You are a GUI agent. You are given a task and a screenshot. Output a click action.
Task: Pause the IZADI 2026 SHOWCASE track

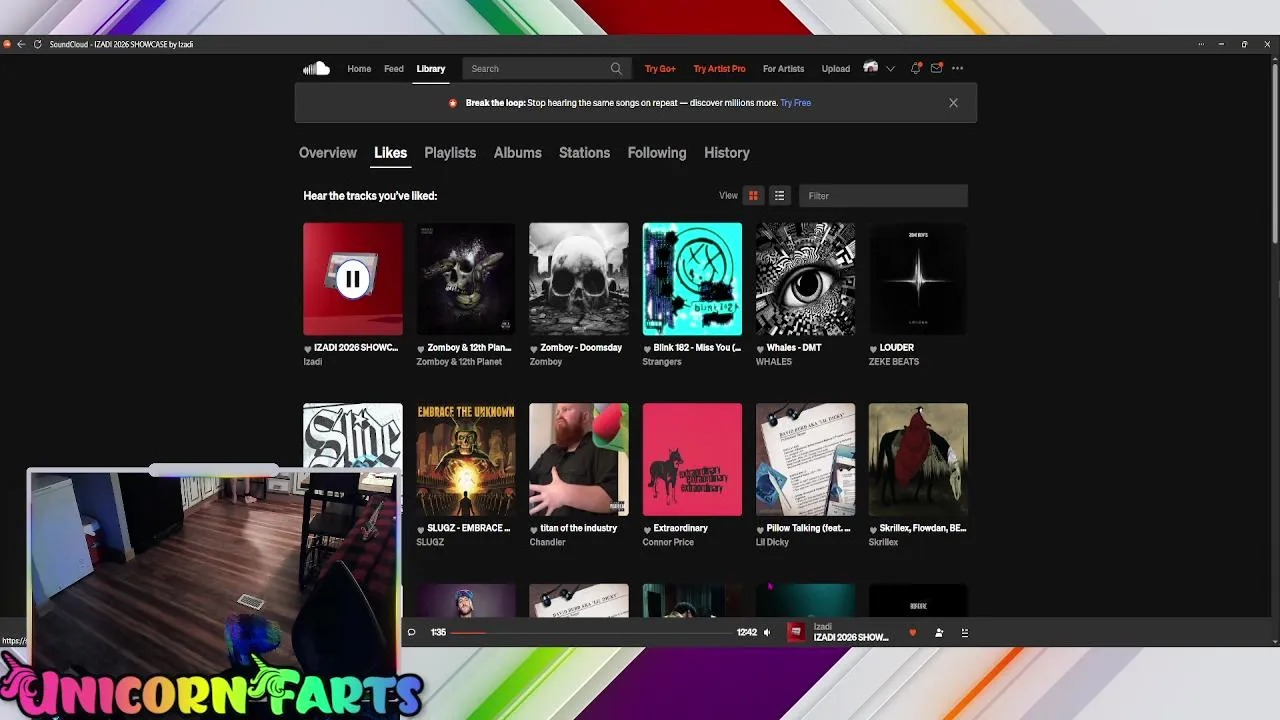[352, 279]
